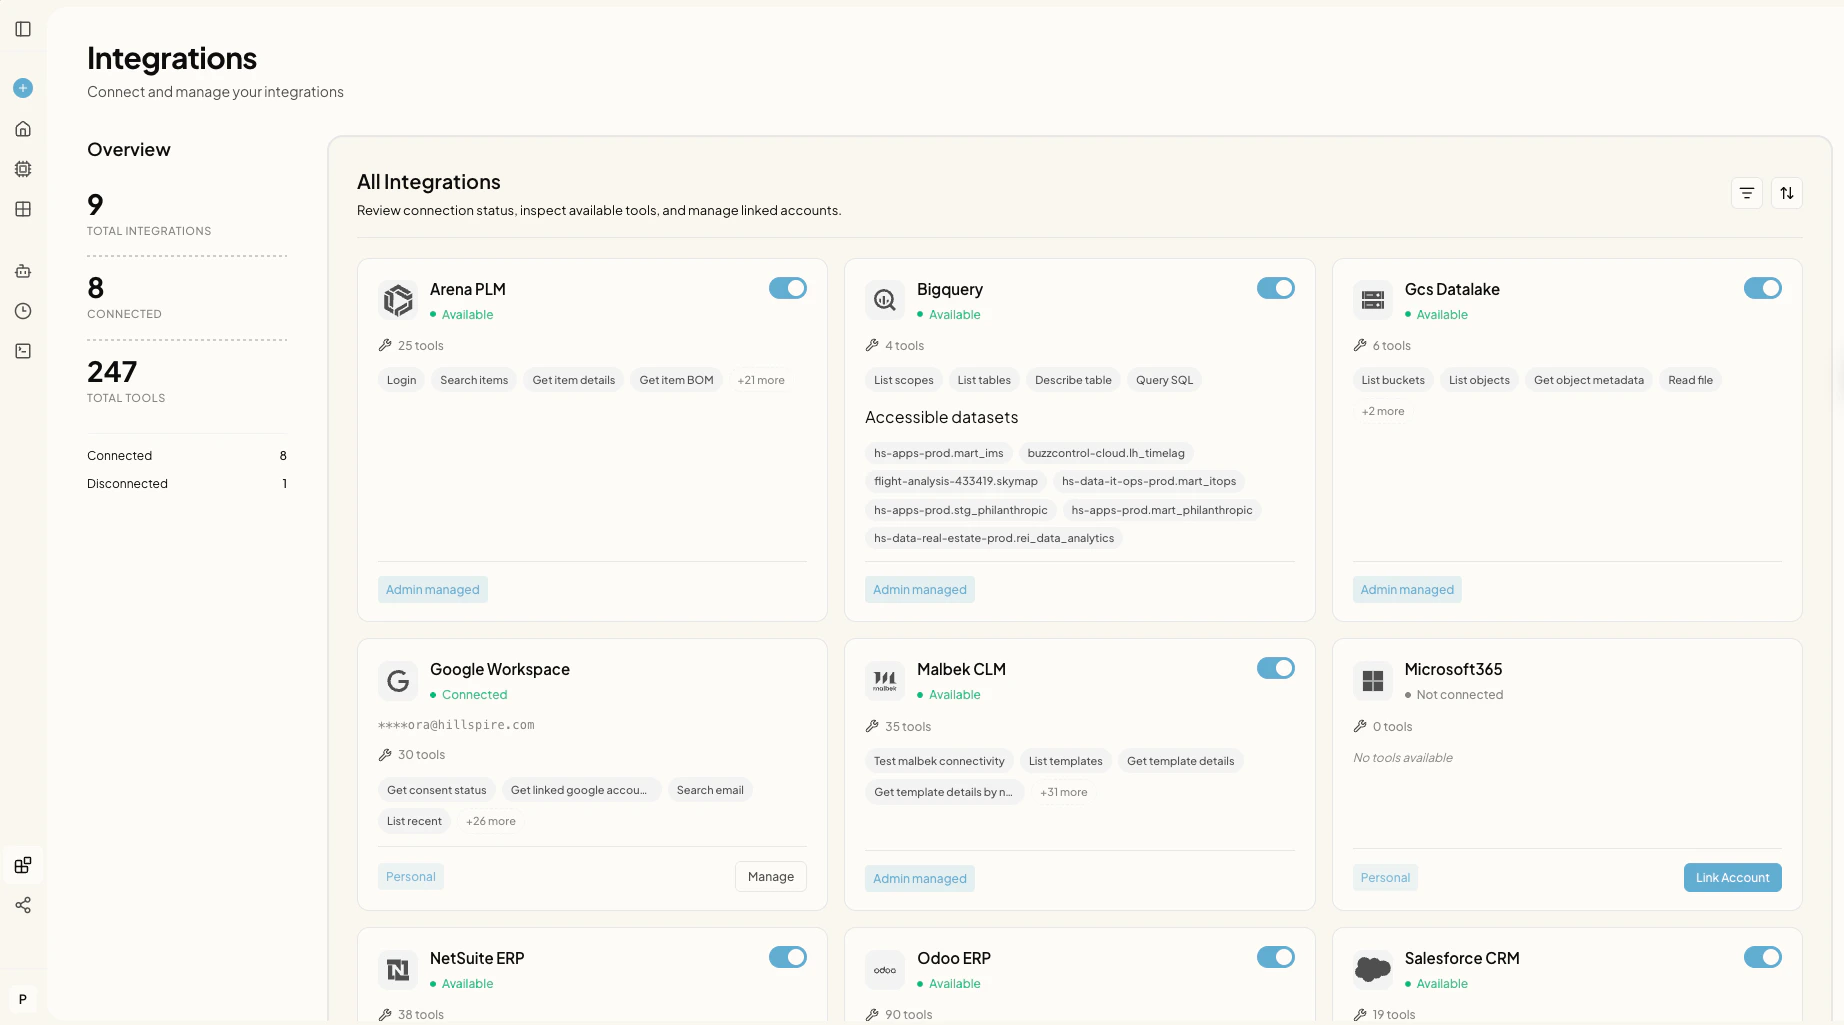Click Manage for Google Workspace
This screenshot has height=1025, width=1844.
tap(771, 877)
